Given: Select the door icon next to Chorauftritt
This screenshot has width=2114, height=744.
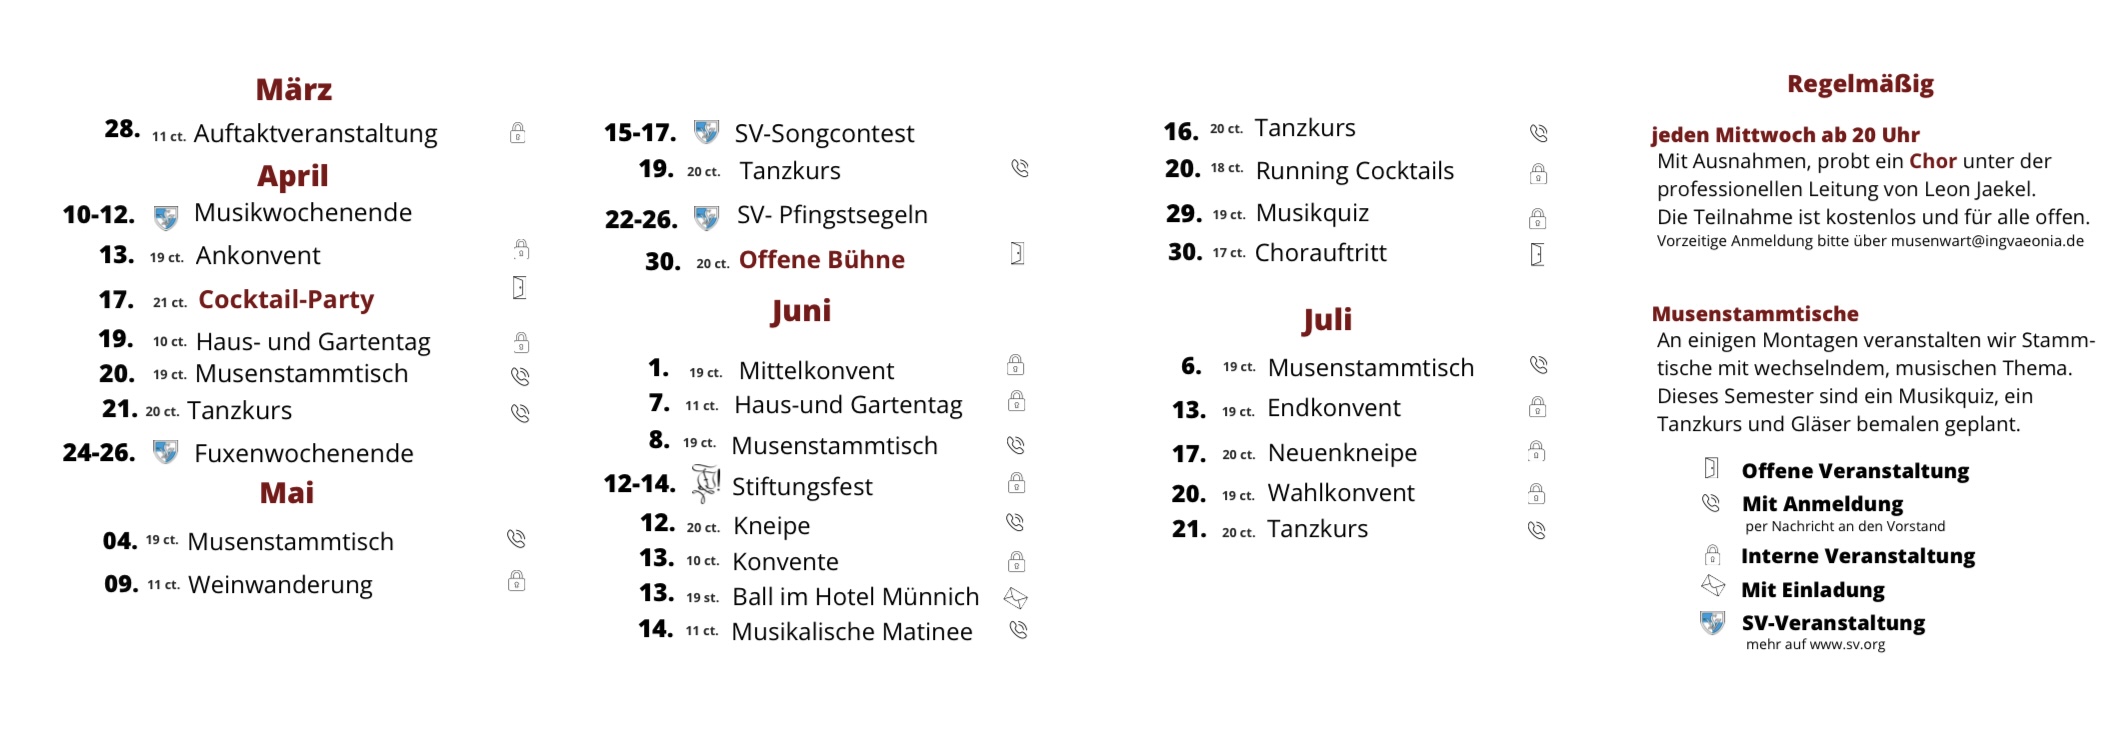Looking at the screenshot, I should tap(1537, 255).
